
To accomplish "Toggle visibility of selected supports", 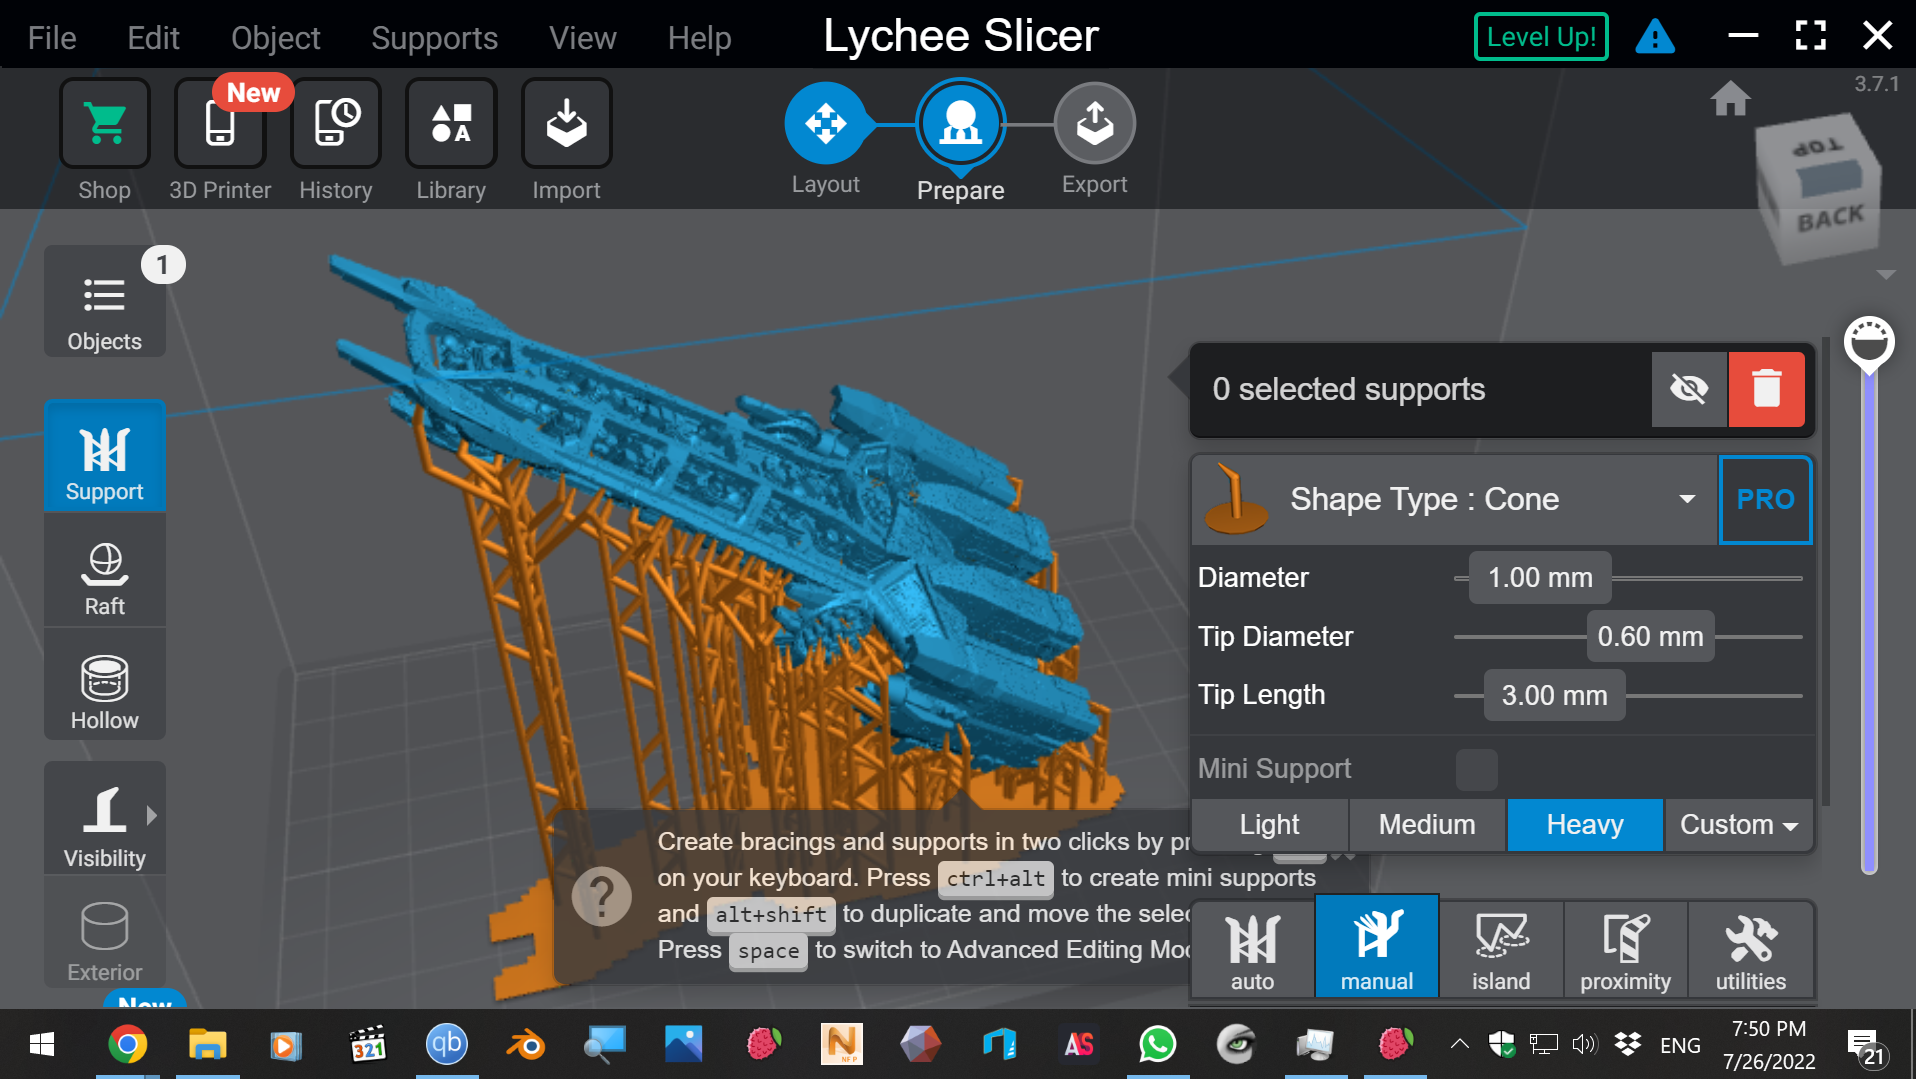I will coord(1689,389).
